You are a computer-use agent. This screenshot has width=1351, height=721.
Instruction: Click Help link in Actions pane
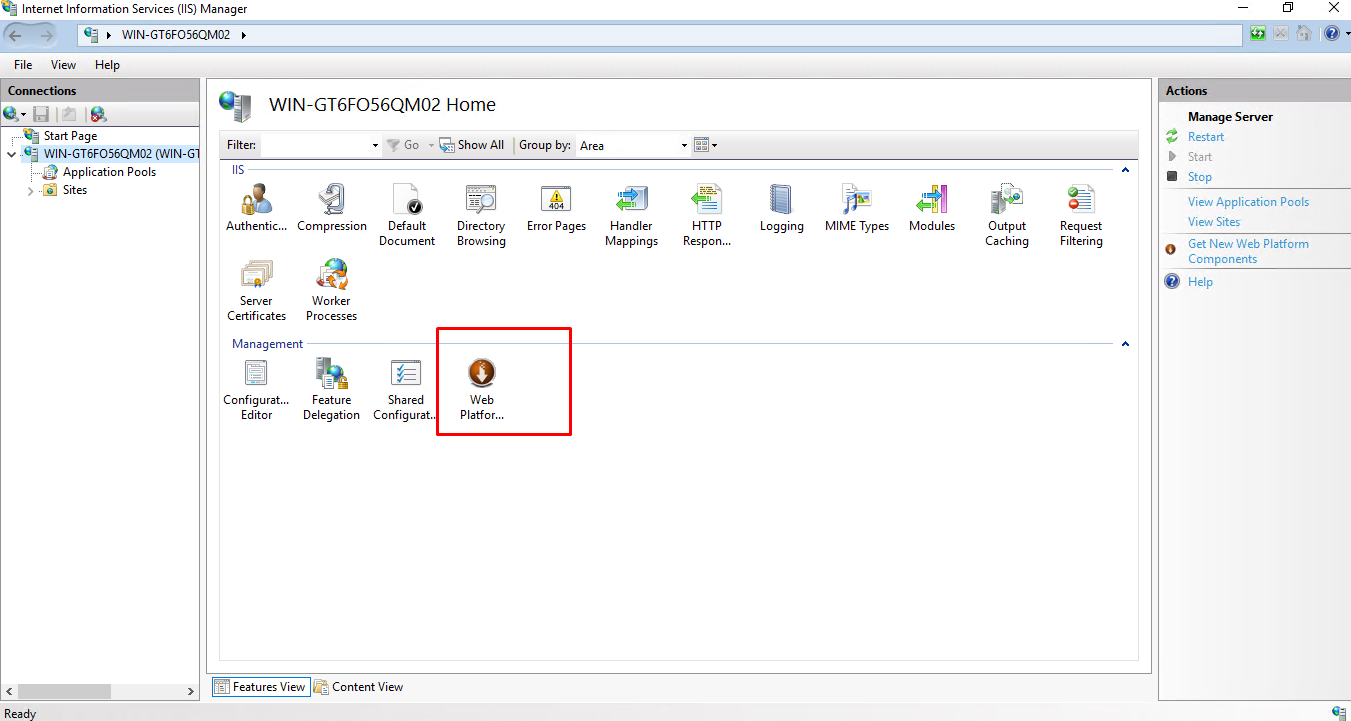tap(1200, 282)
